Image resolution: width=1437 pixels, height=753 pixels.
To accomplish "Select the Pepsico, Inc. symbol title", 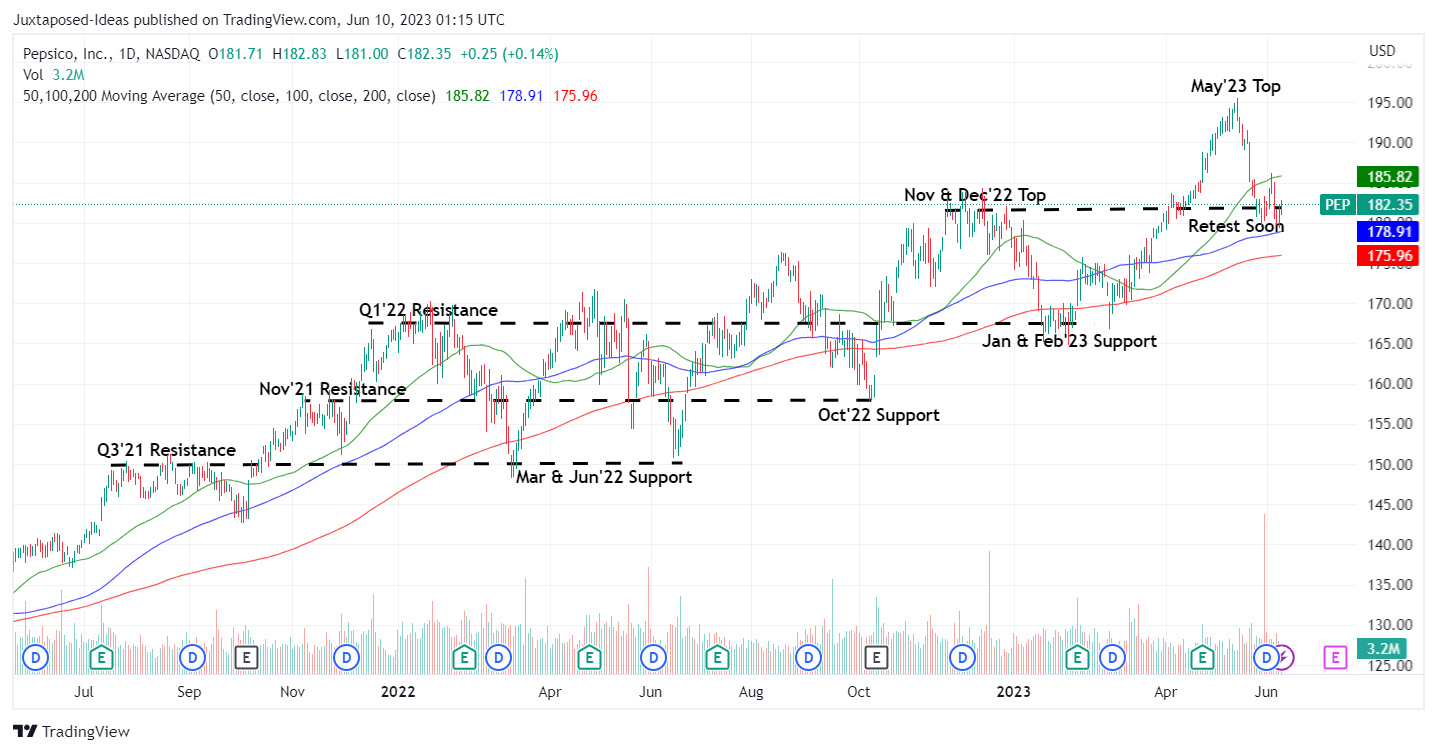I will (67, 53).
